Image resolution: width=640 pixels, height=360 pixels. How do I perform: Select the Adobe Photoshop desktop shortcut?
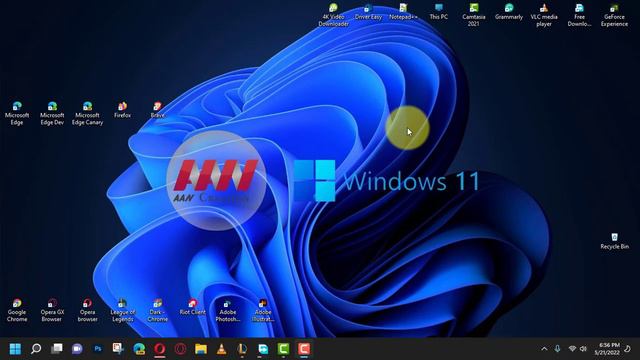pyautogui.click(x=228, y=311)
